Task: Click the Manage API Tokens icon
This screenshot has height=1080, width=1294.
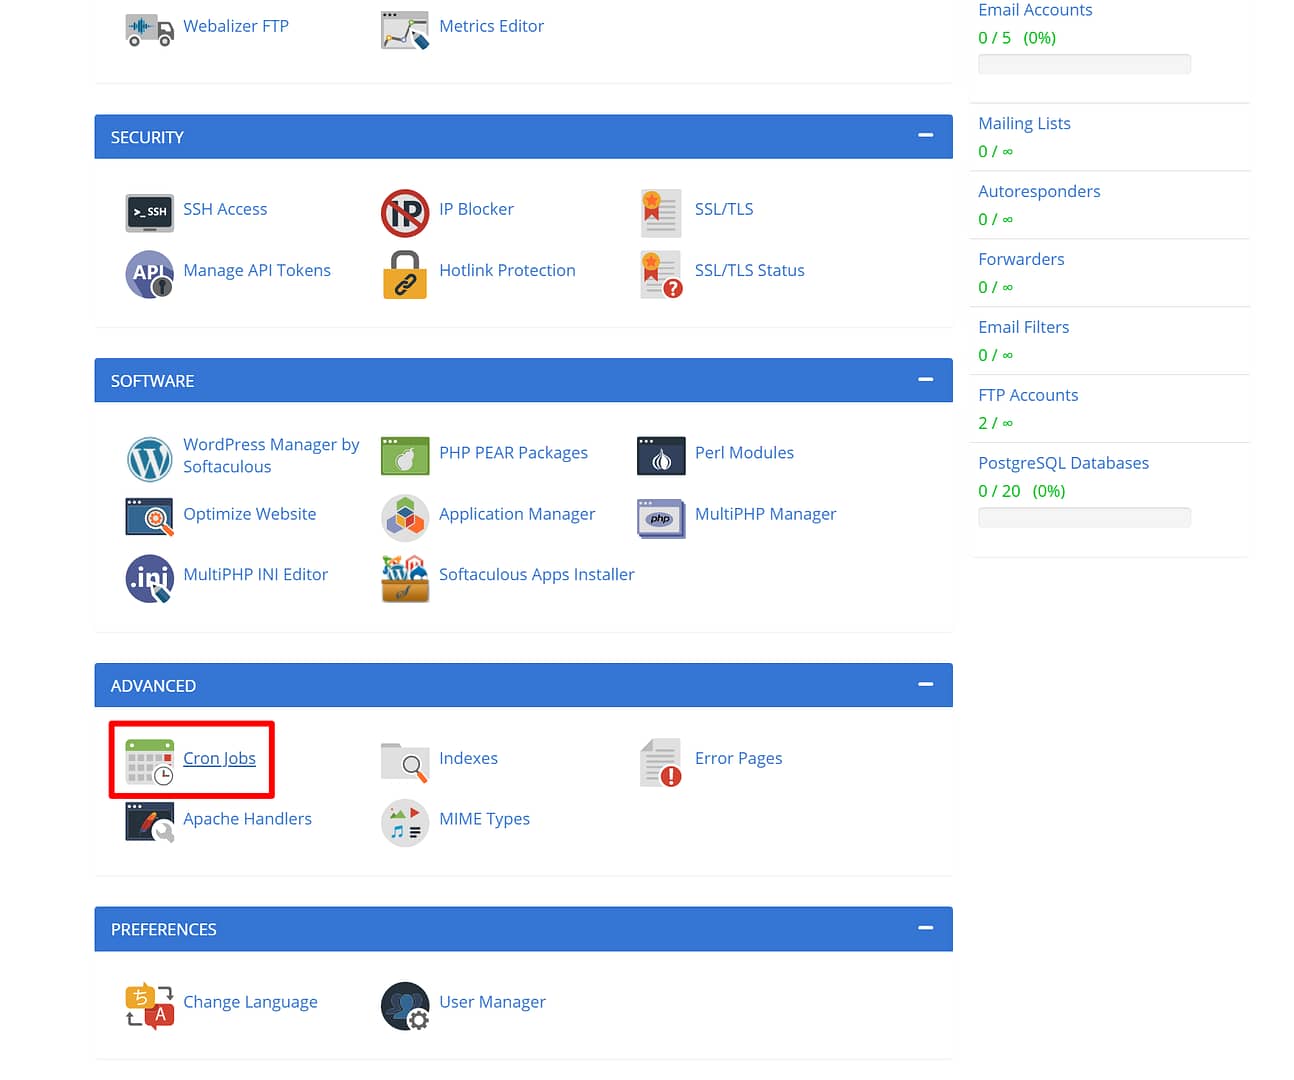Action: click(150, 274)
